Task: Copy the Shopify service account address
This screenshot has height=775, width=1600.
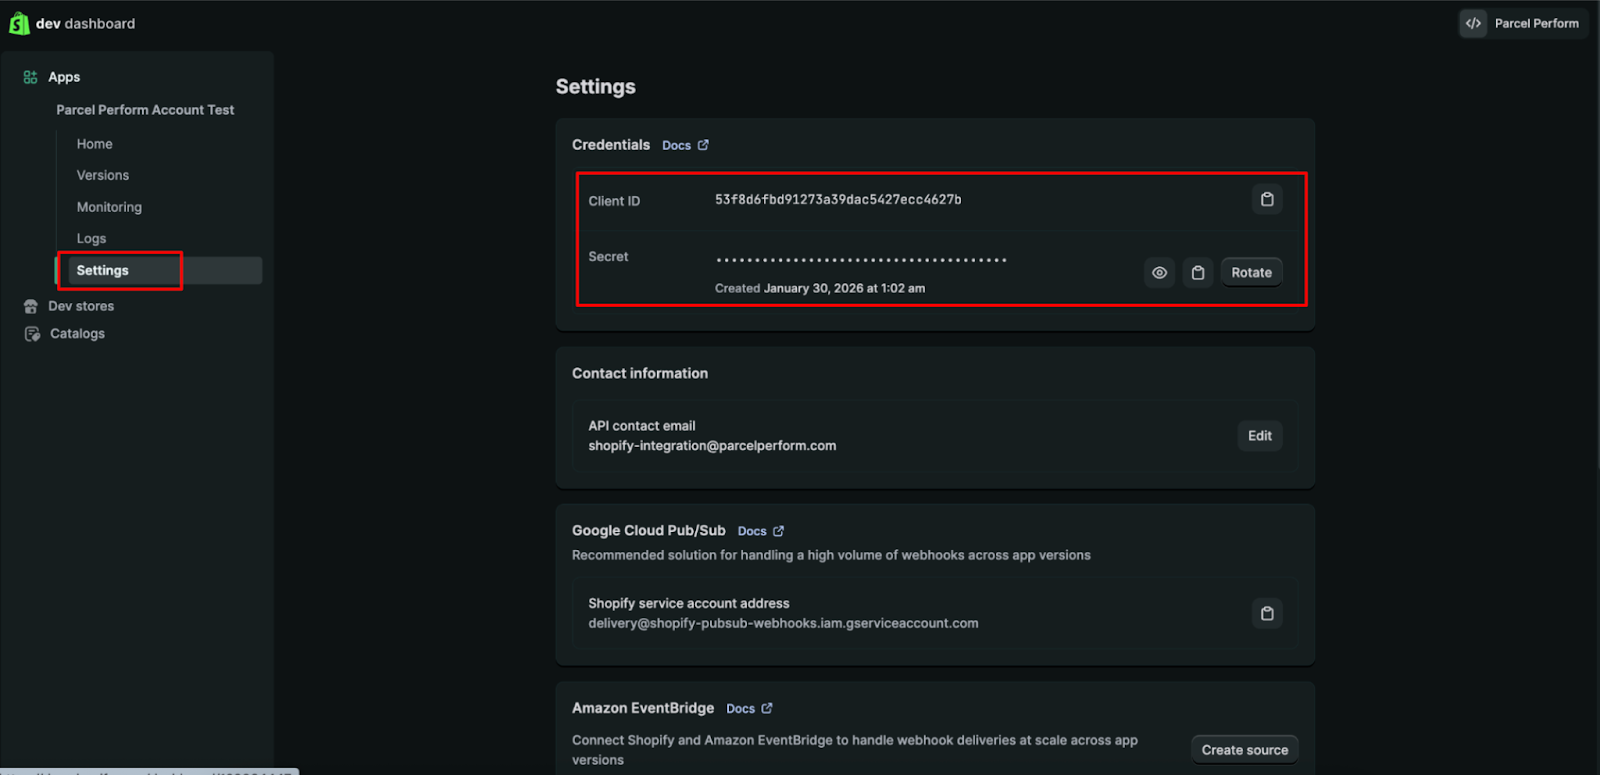Action: point(1267,613)
